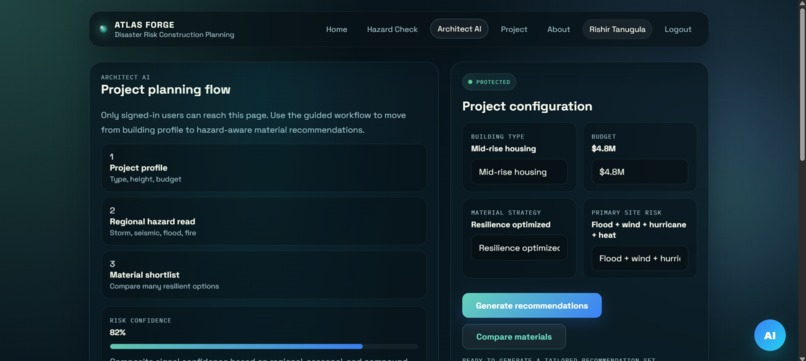Click the ATLAS FORGE brand title
Viewport: 806px width, 361px height.
point(144,25)
